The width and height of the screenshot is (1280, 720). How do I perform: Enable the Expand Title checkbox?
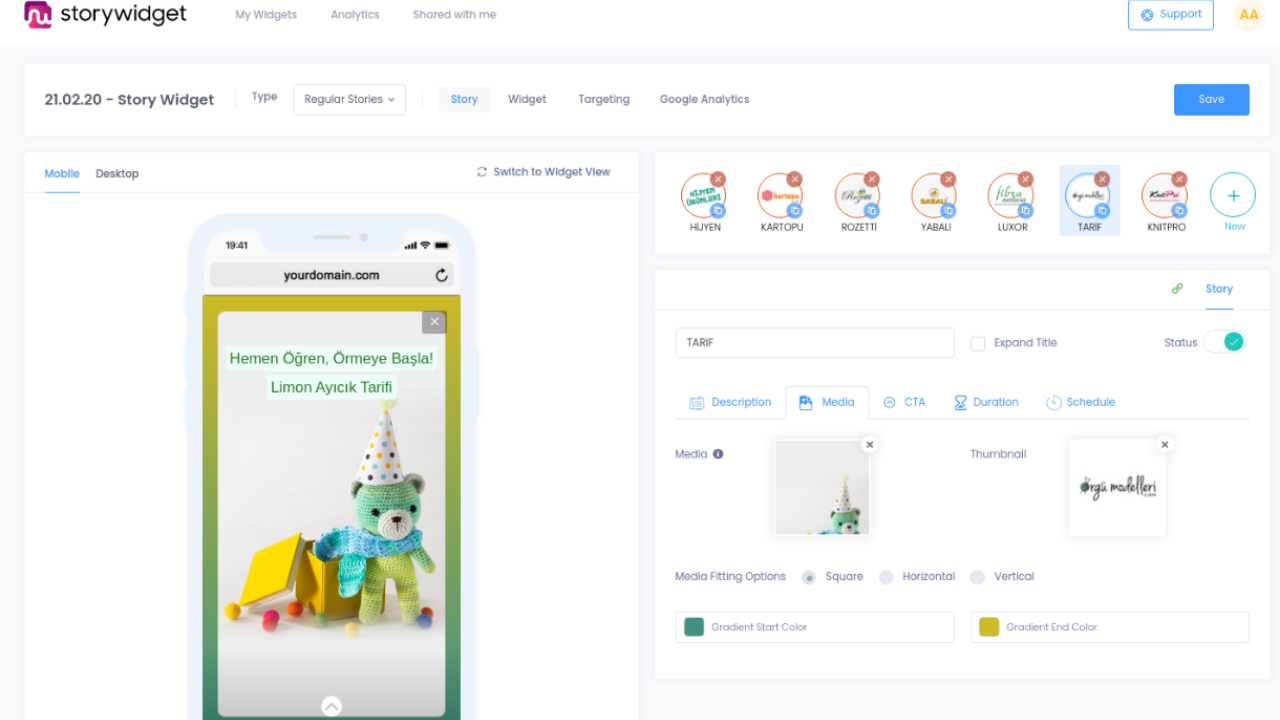[978, 343]
